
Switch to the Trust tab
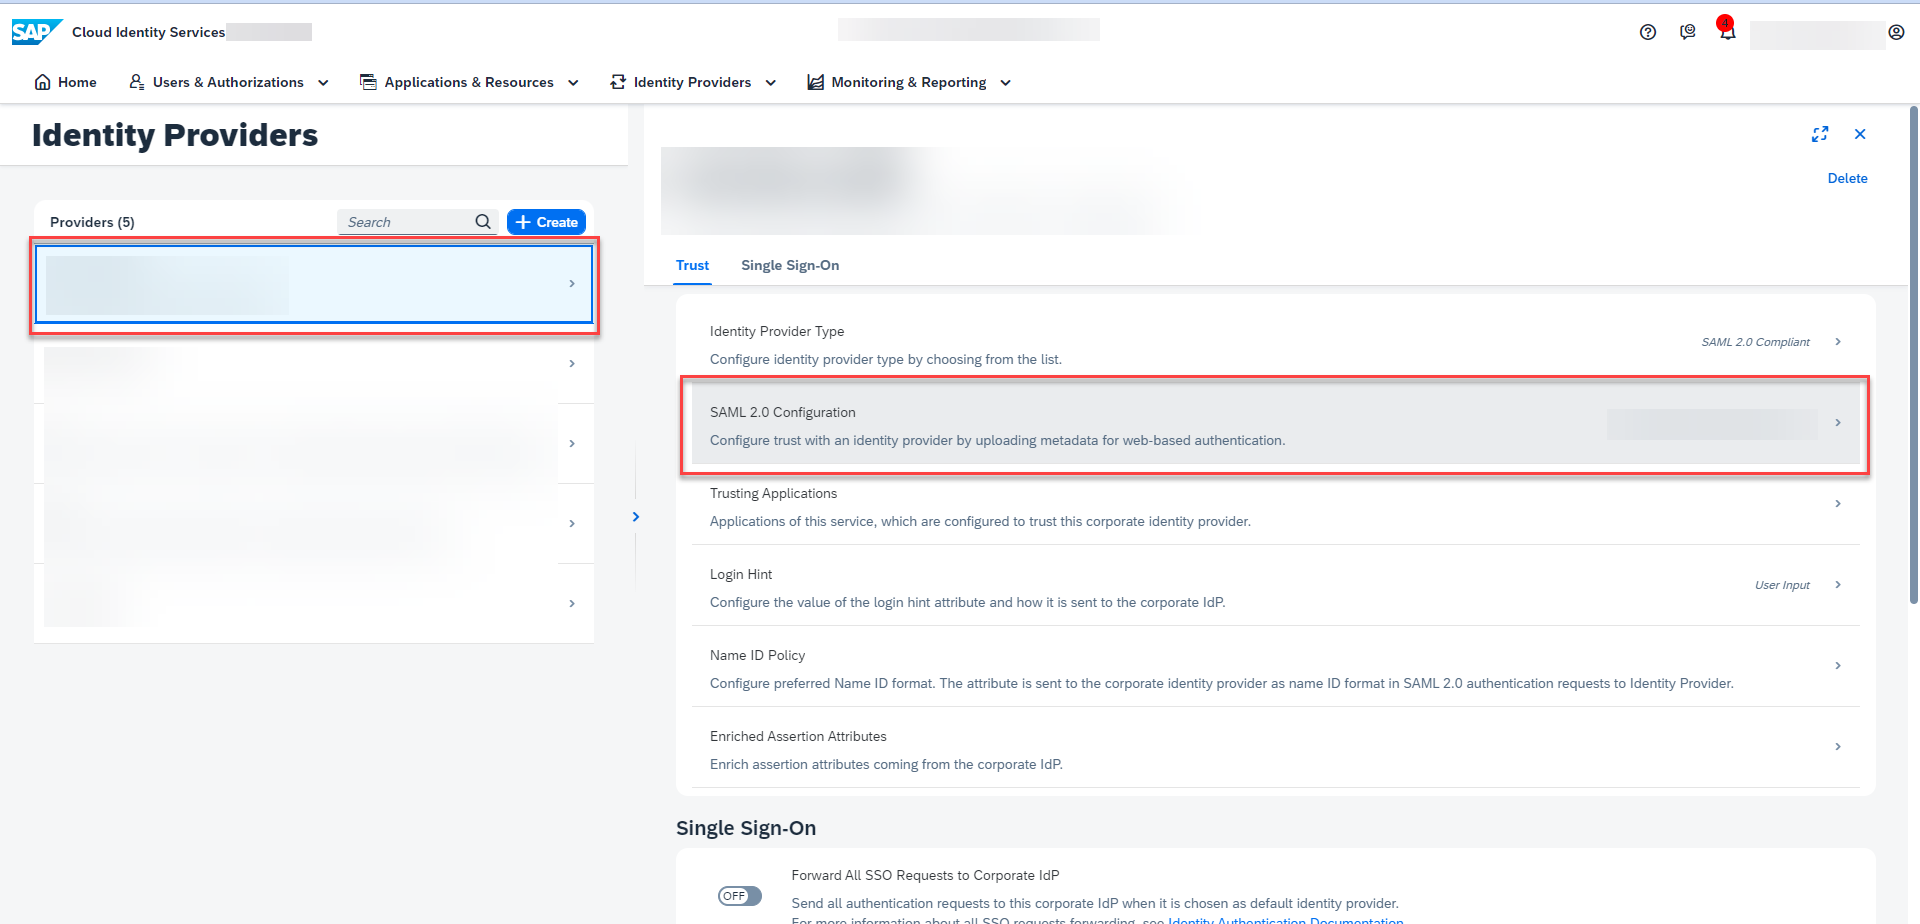[x=692, y=265]
